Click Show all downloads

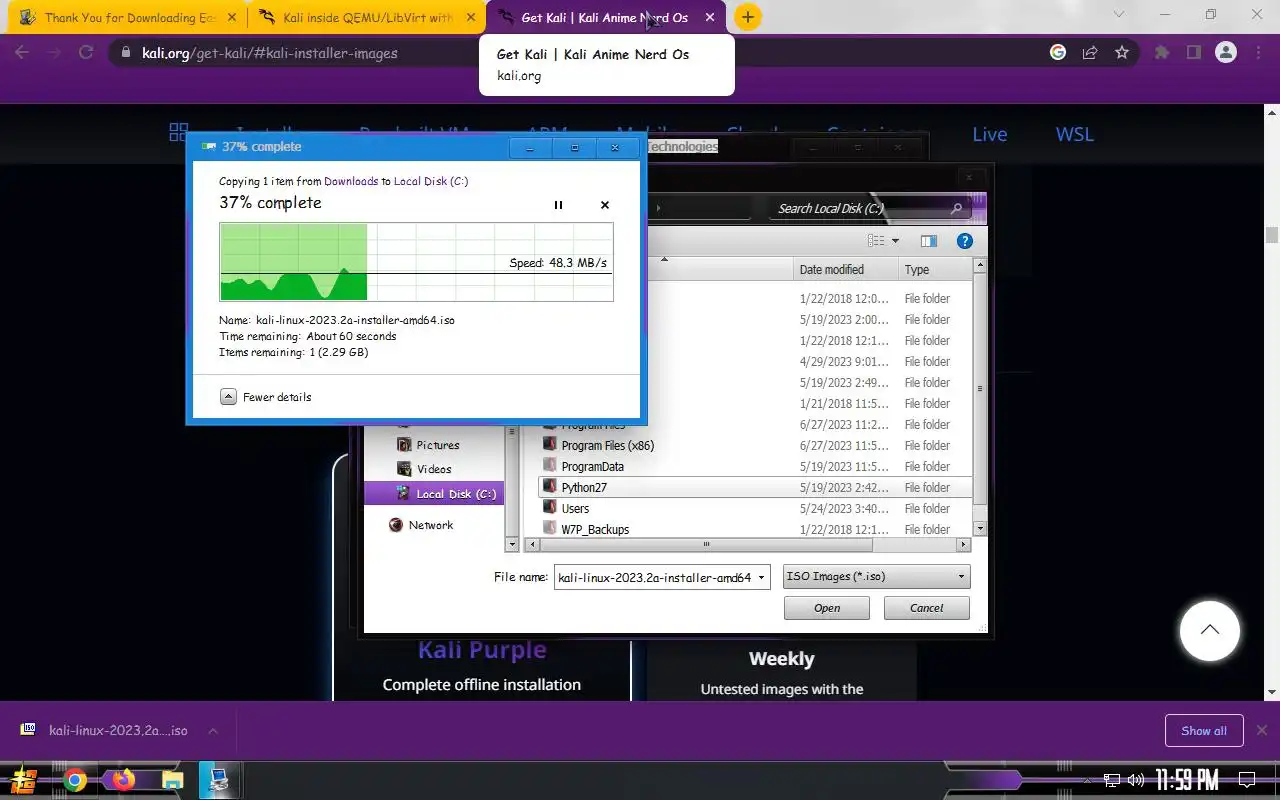(x=1204, y=731)
